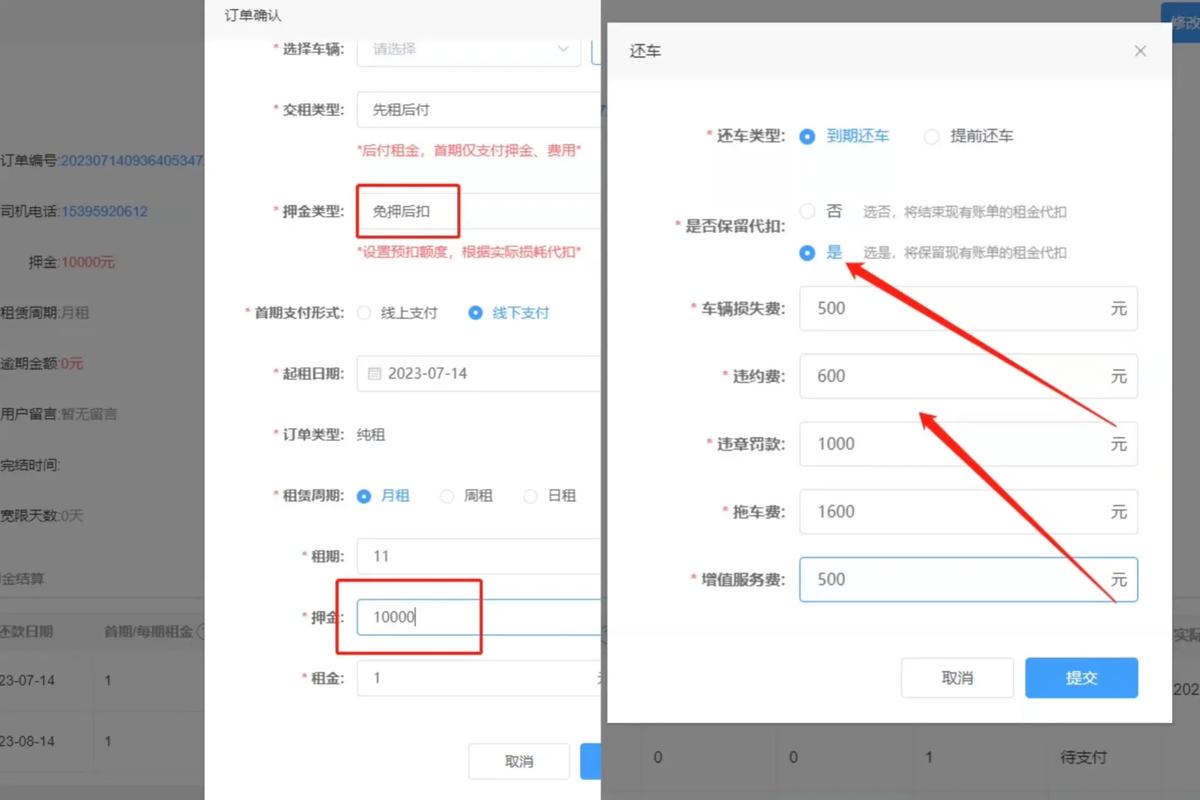Click the 租金 input showing 1
This screenshot has height=800, width=1200.
tap(478, 678)
